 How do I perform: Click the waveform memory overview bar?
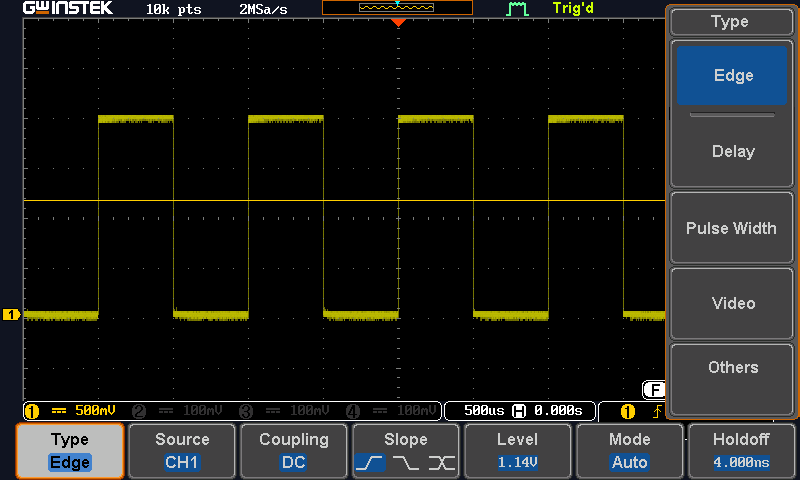(397, 8)
